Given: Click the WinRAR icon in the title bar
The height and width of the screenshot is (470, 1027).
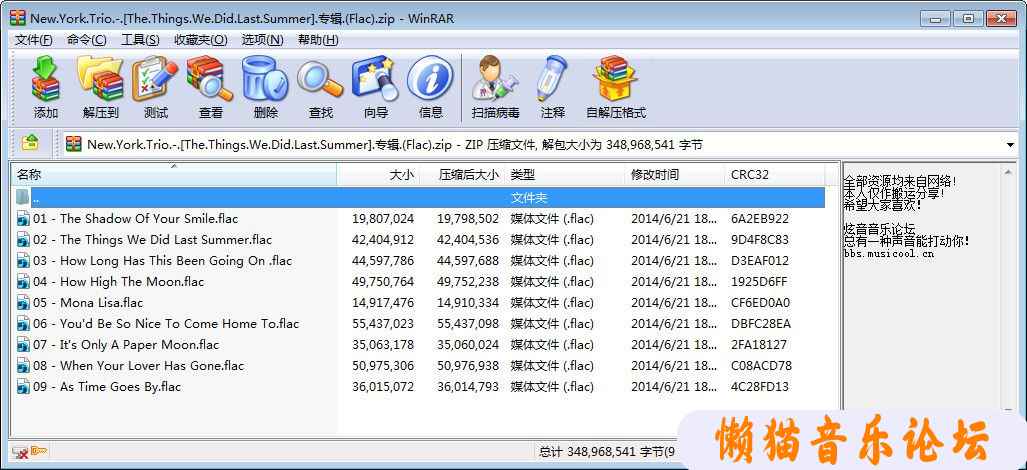Looking at the screenshot, I should [x=18, y=18].
